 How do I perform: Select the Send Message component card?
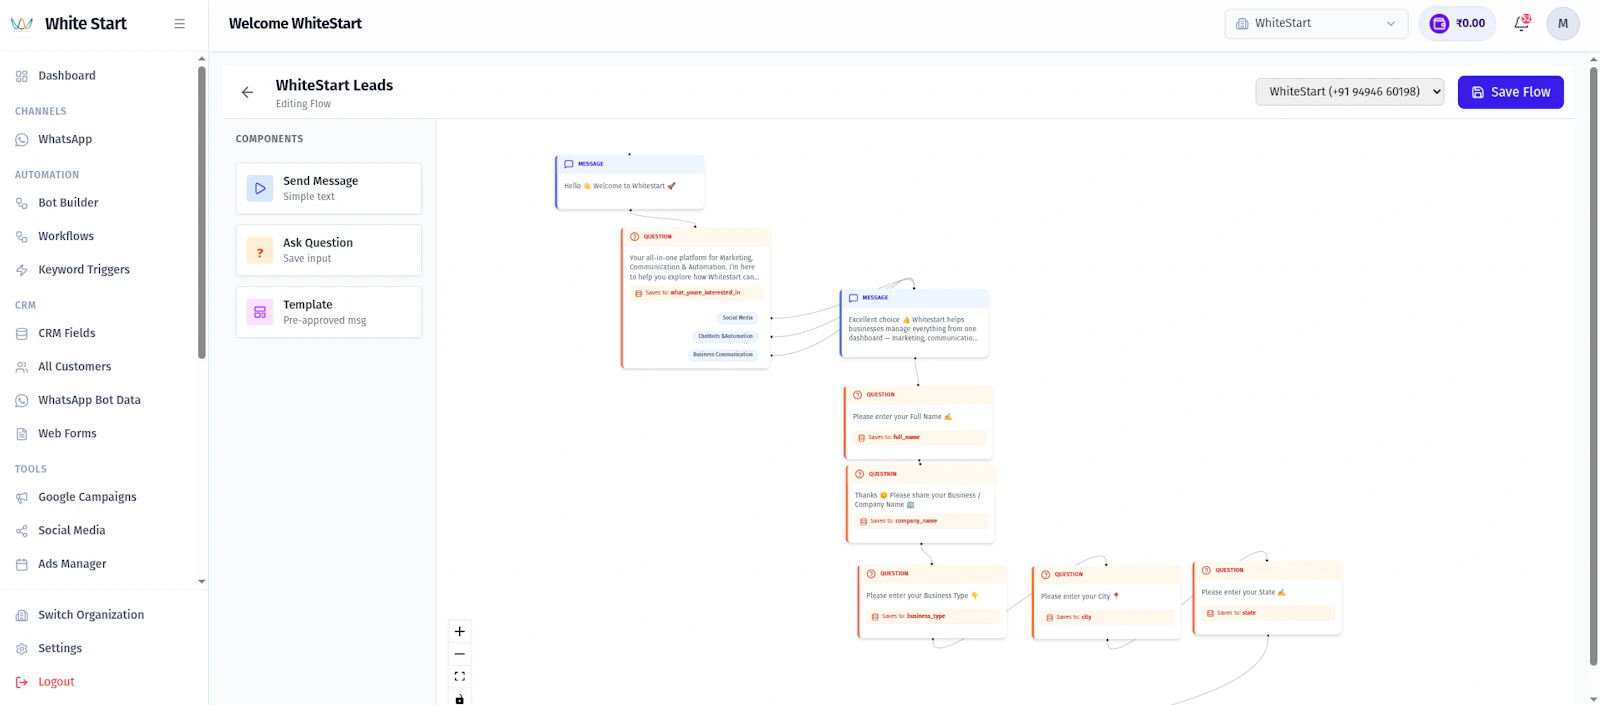(x=328, y=188)
